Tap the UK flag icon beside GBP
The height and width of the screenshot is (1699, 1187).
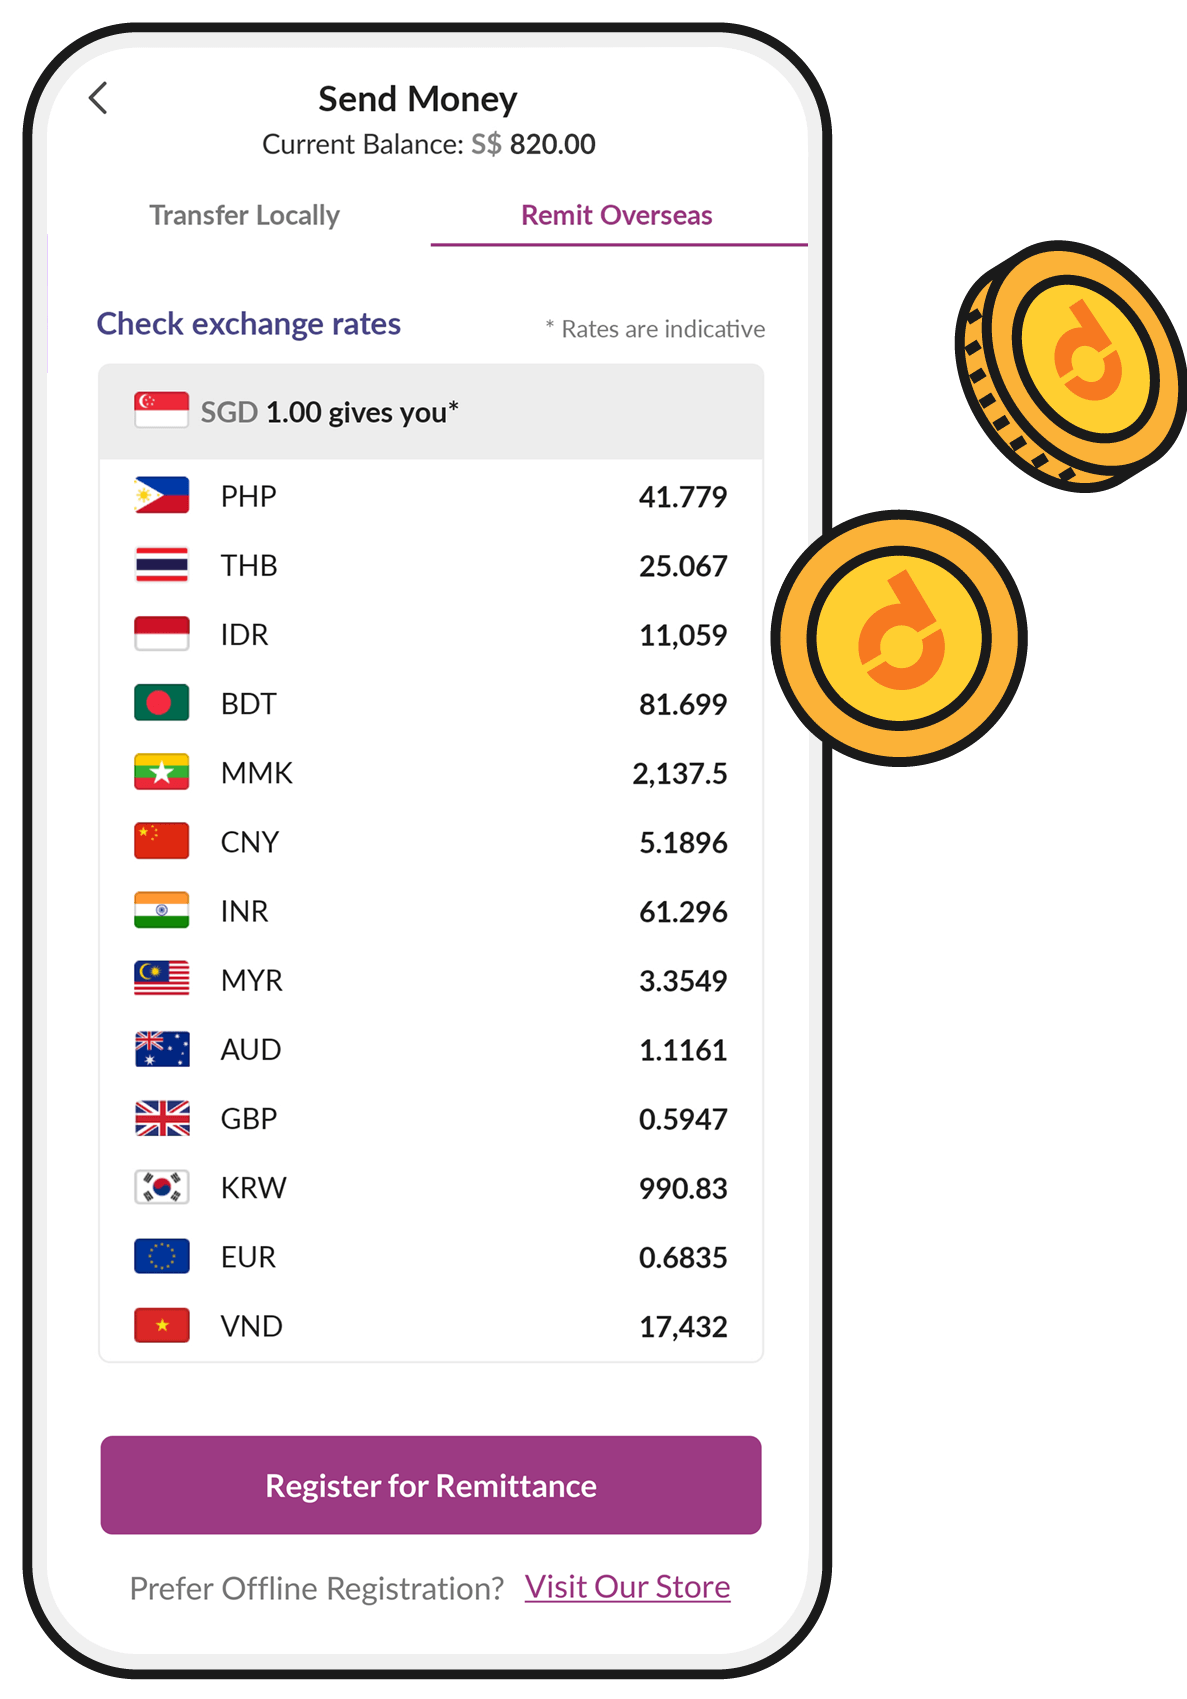pyautogui.click(x=161, y=1118)
